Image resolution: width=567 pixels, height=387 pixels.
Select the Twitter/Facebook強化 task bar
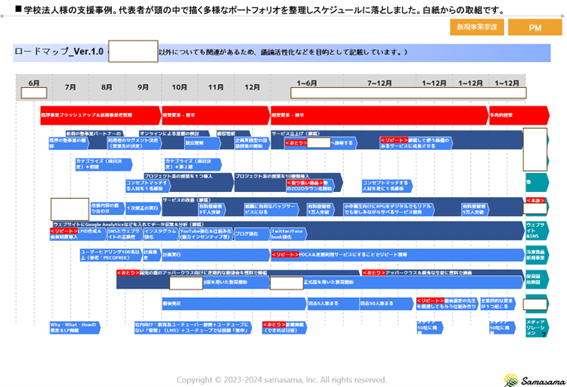coord(289,234)
